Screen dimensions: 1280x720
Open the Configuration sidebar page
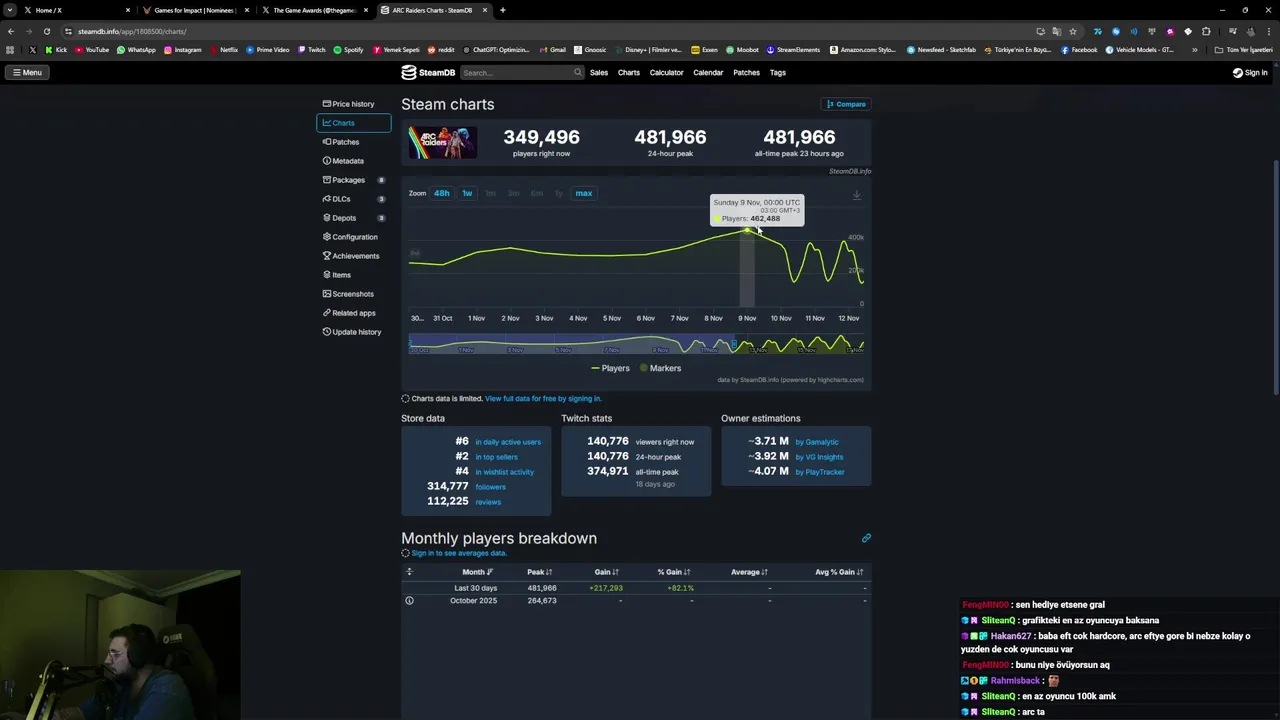(x=349, y=237)
